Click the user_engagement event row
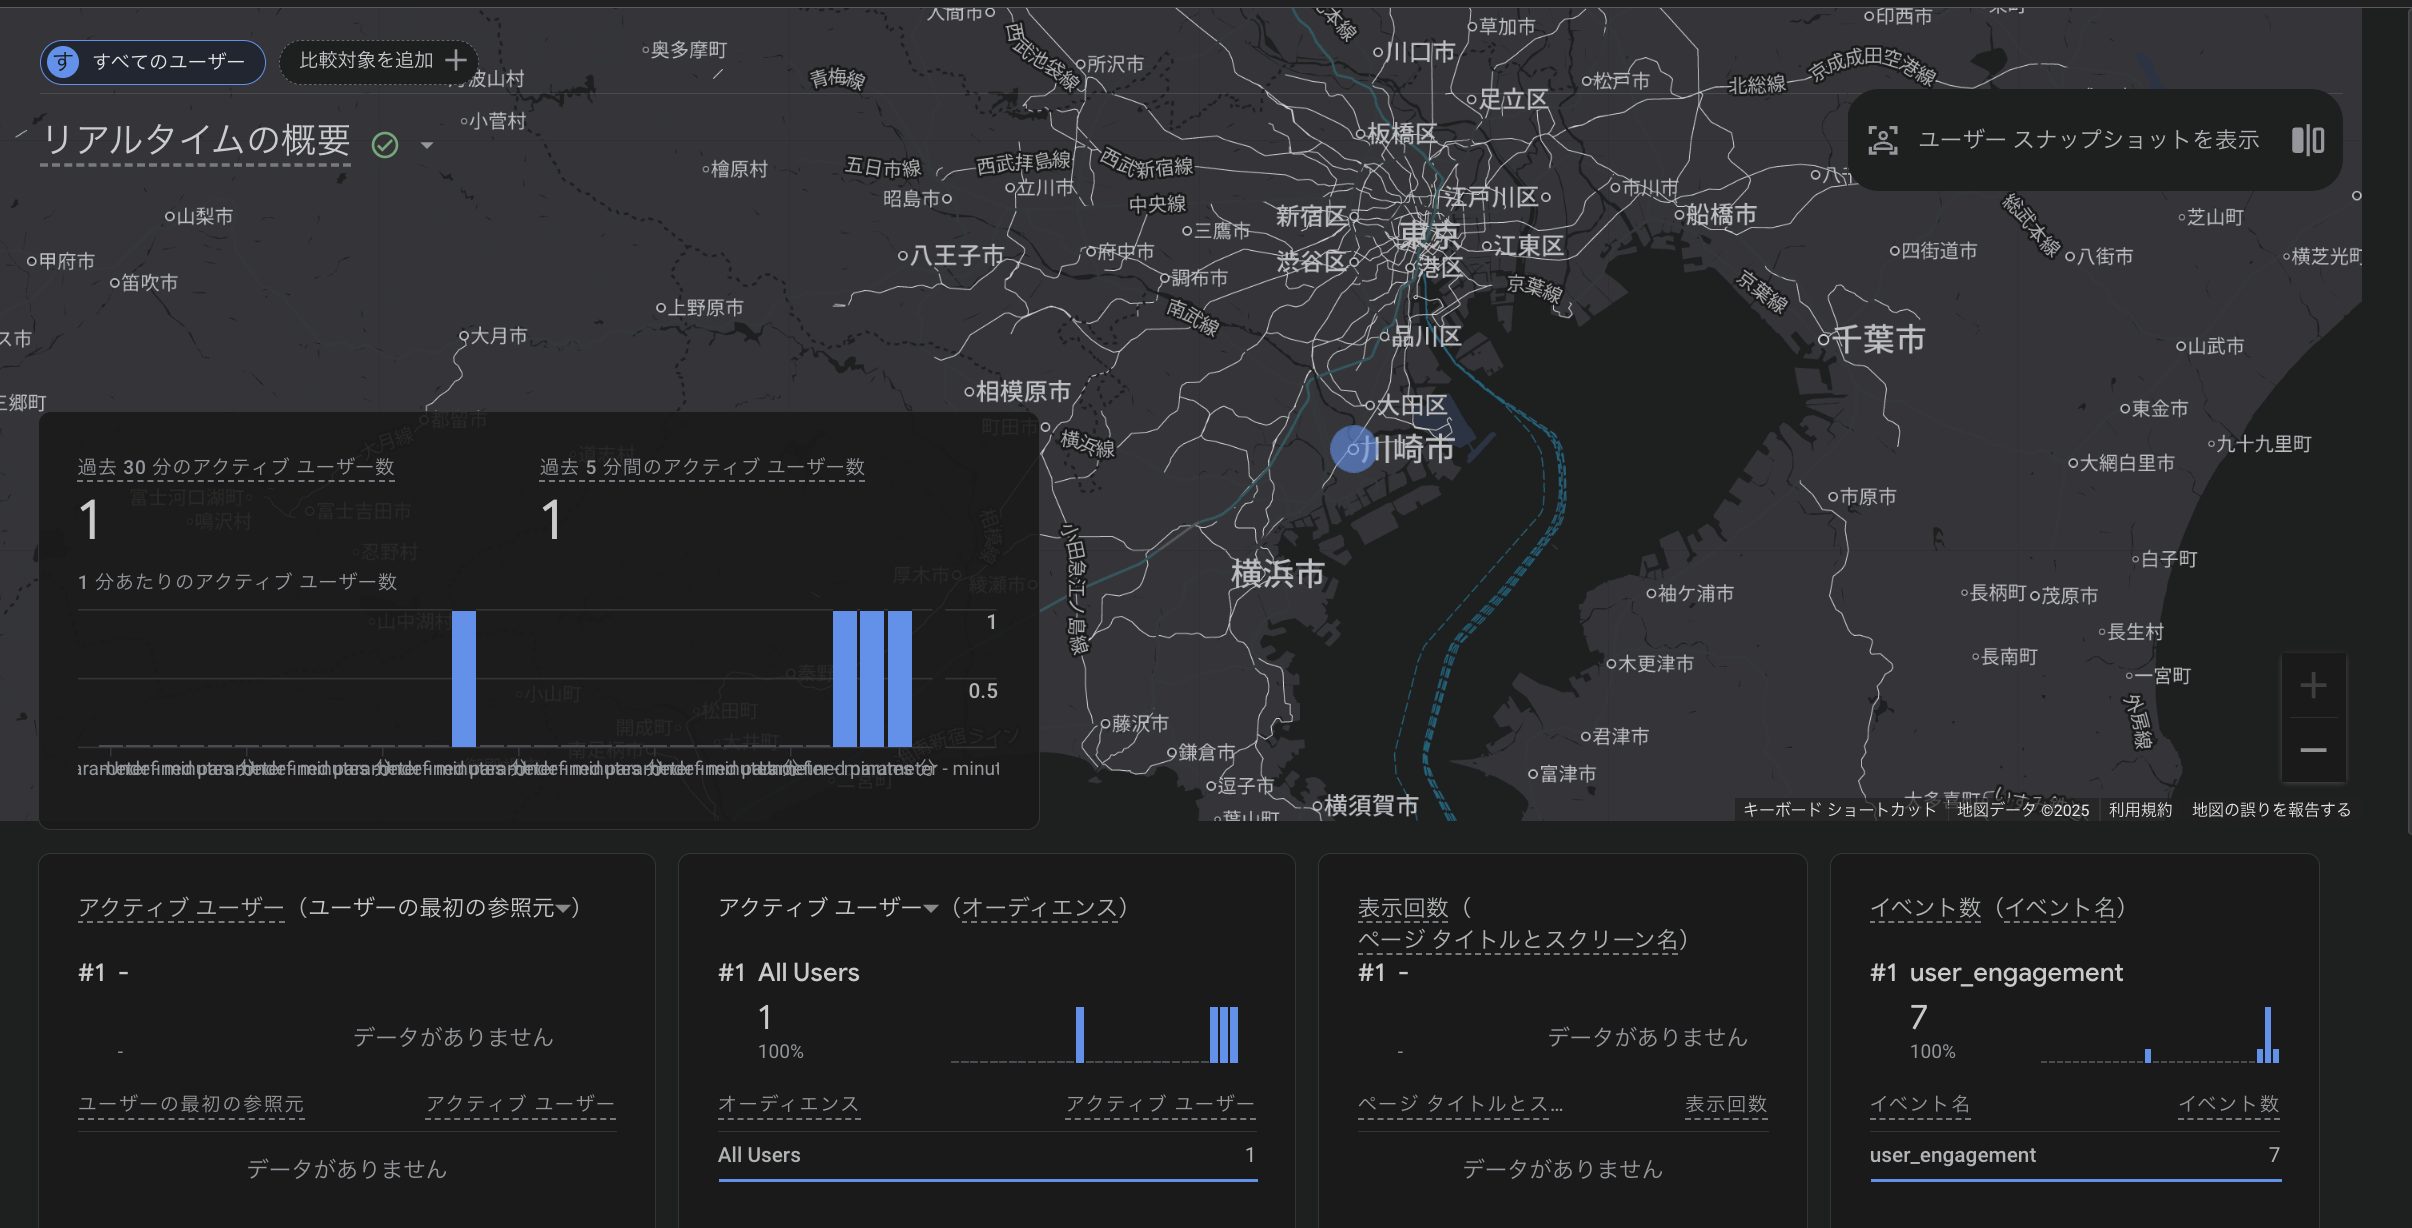Image resolution: width=2412 pixels, height=1228 pixels. point(1953,1155)
